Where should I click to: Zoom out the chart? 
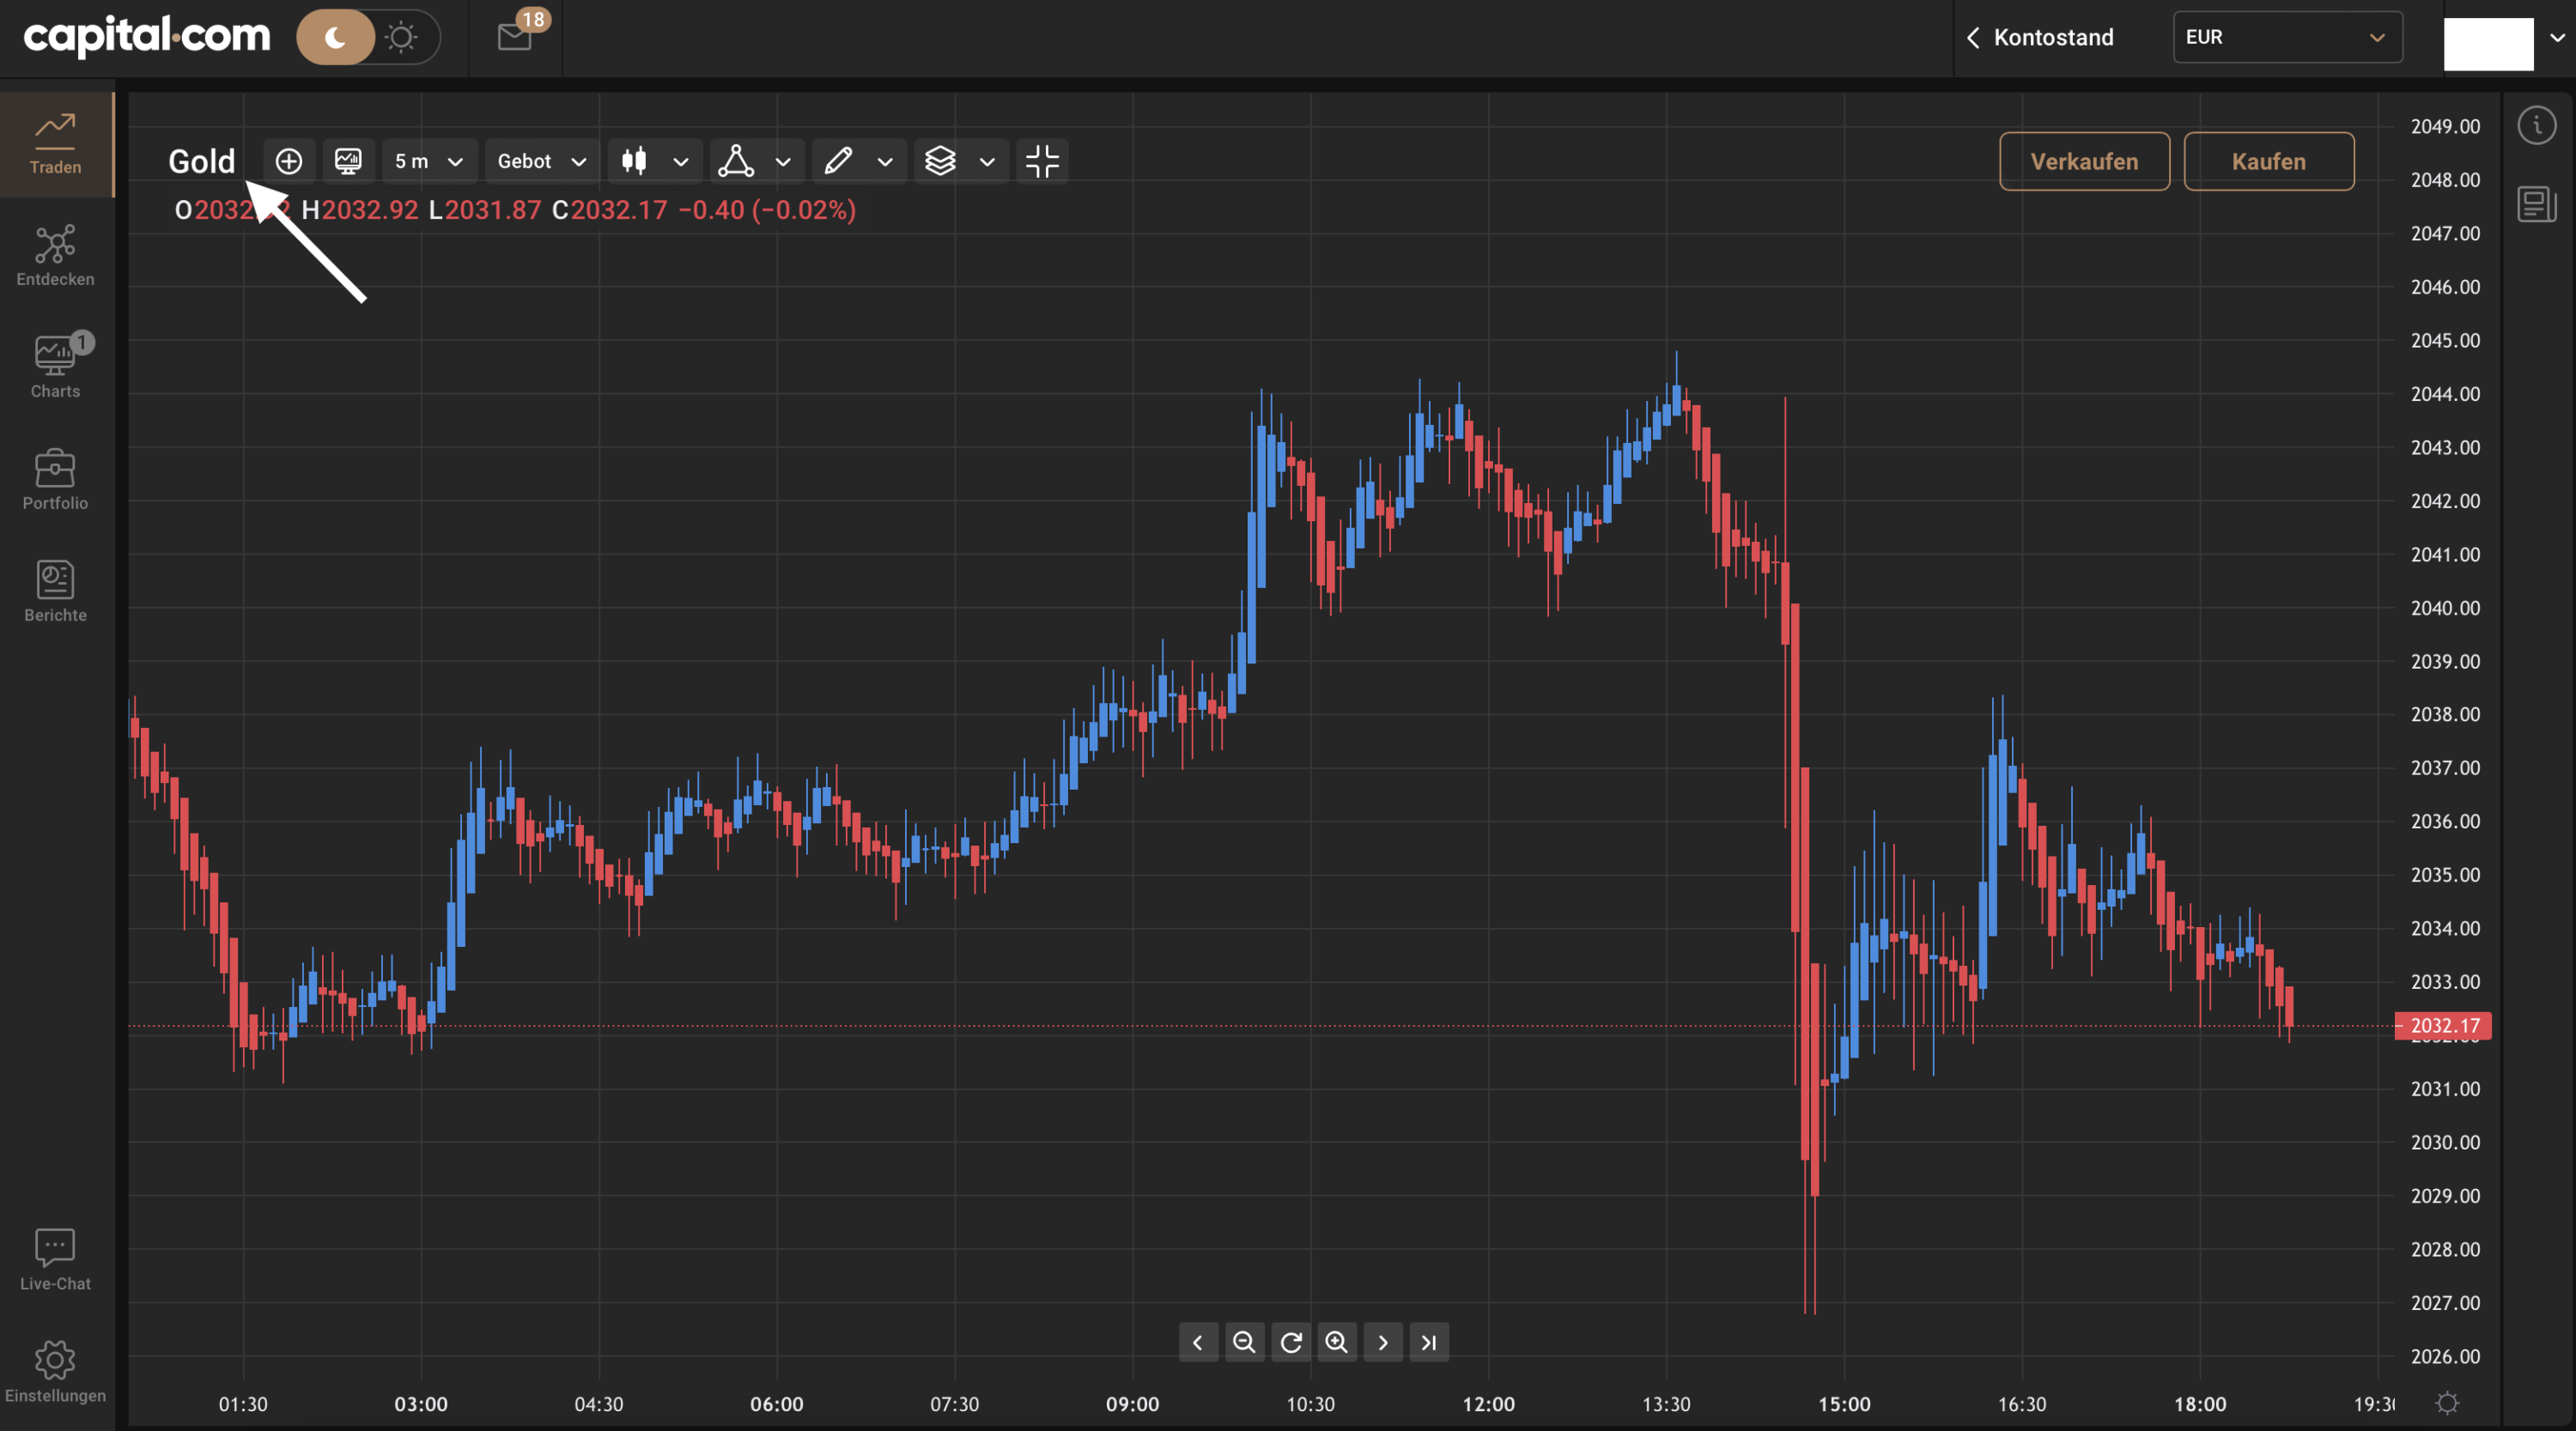pos(1244,1342)
